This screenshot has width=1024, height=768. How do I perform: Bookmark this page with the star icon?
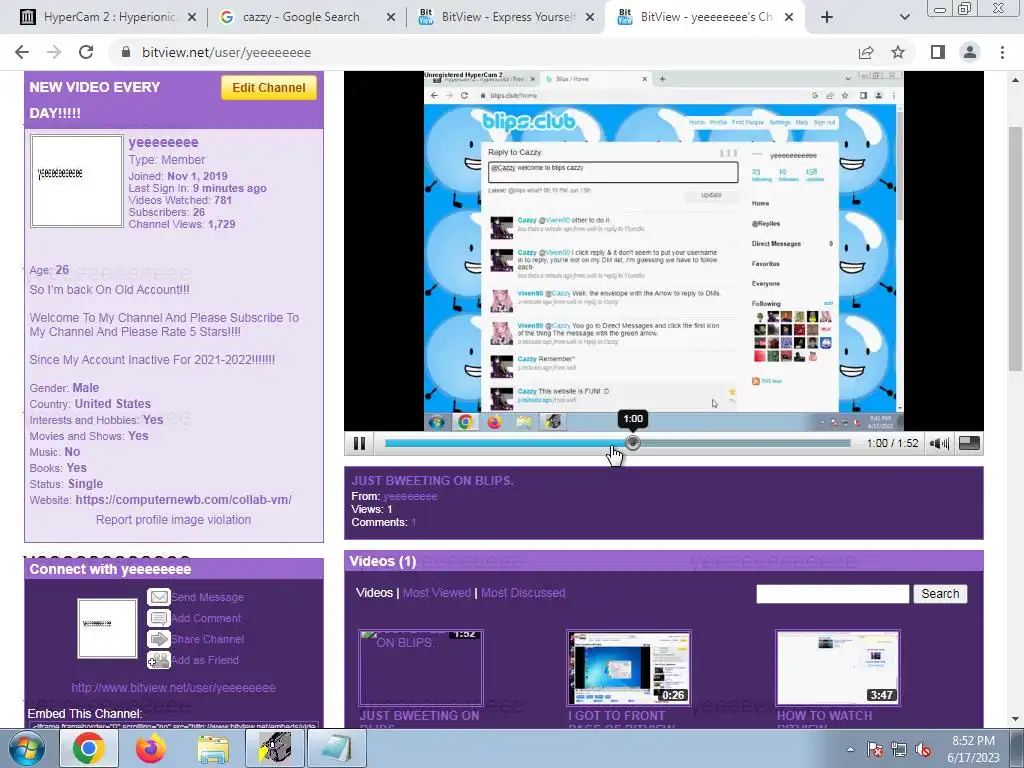(x=898, y=52)
